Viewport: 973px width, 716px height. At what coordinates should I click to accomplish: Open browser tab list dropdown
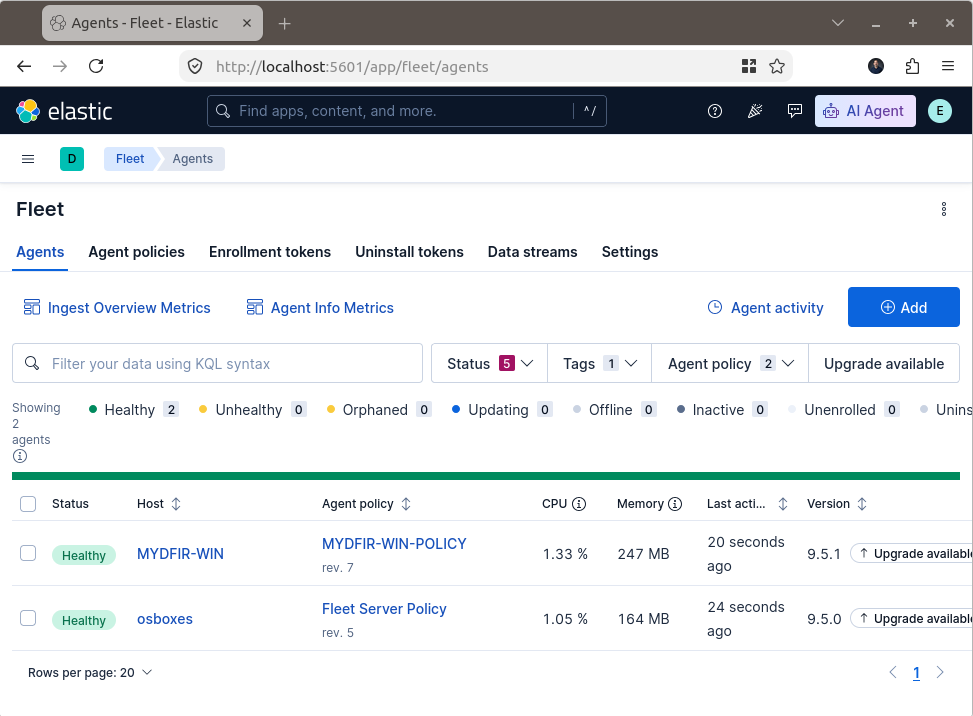click(838, 23)
